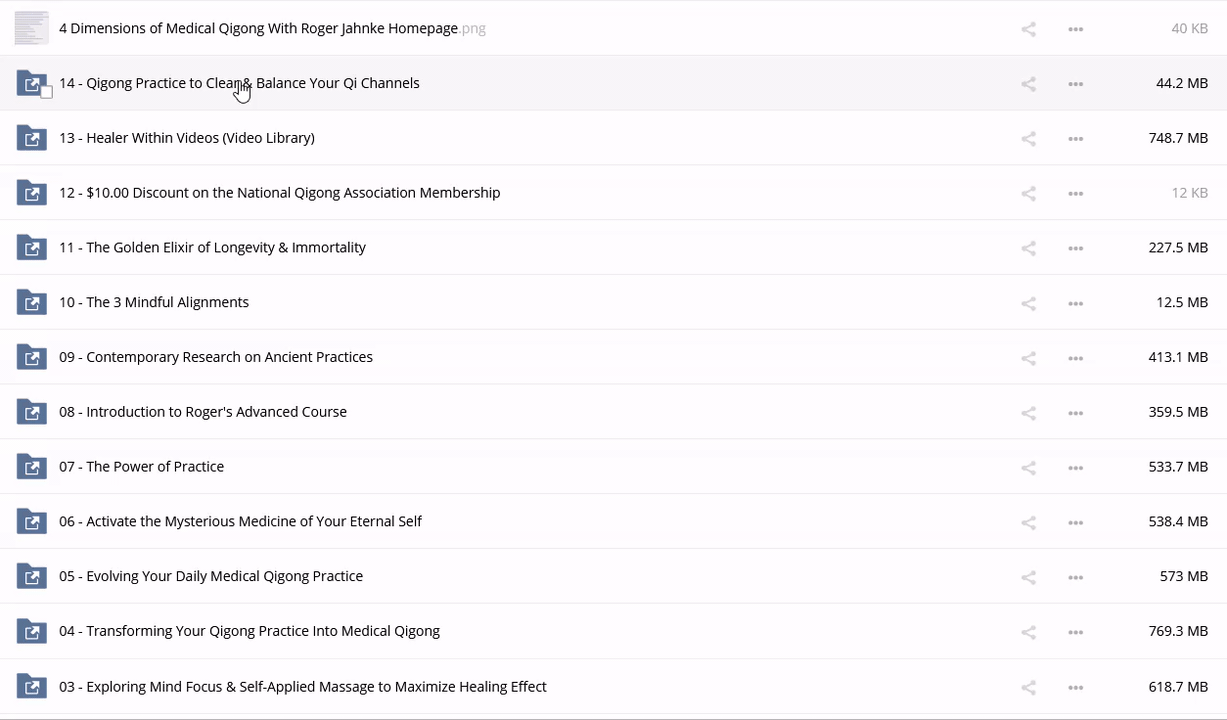1227x720 pixels.
Task: Share the Golden Elixir of Longevity folder
Action: [x=1028, y=248]
